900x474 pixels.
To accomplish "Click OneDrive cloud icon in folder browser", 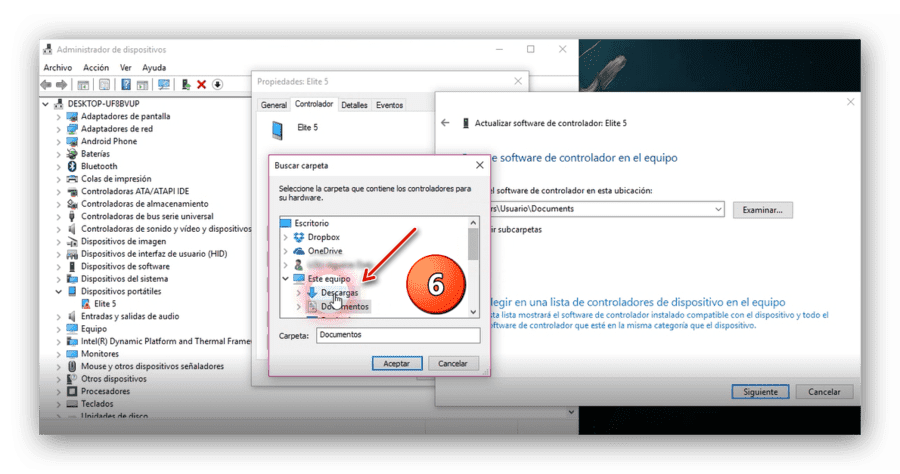I will (298, 251).
